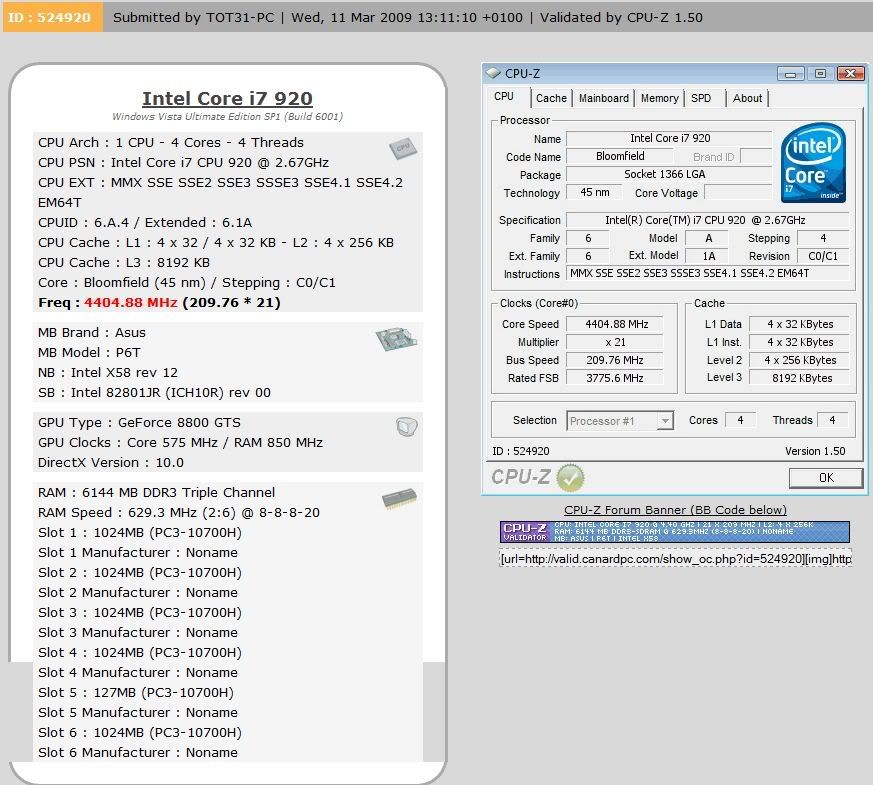This screenshot has height=785, width=873.
Task: Click the BB code URL text field
Action: [x=675, y=558]
